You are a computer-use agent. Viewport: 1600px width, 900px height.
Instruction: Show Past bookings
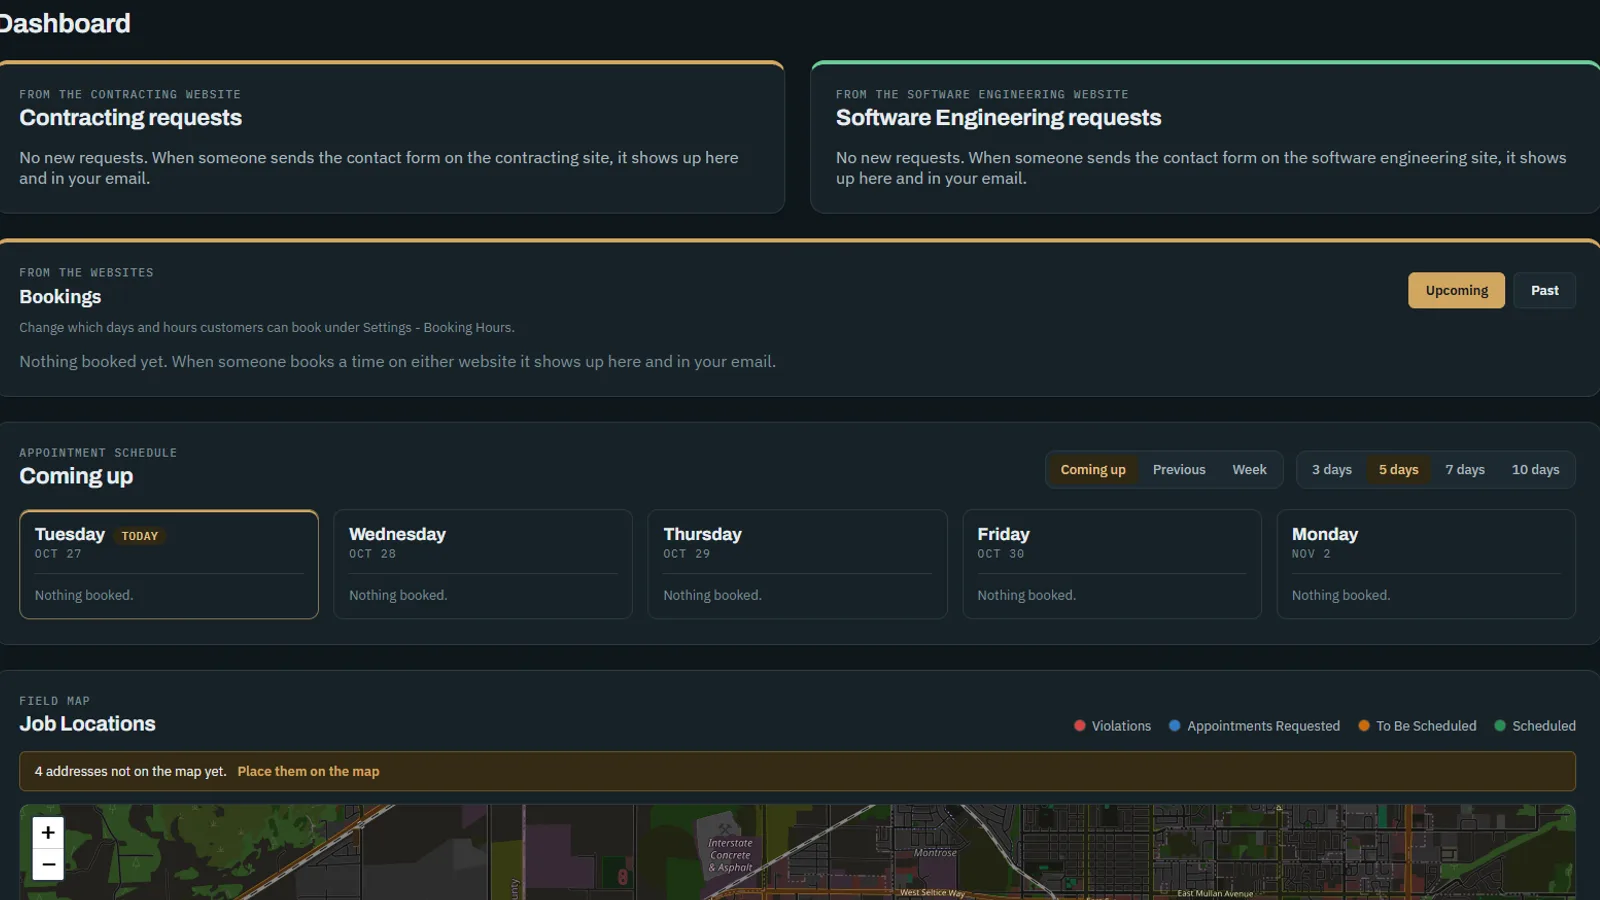(1544, 290)
